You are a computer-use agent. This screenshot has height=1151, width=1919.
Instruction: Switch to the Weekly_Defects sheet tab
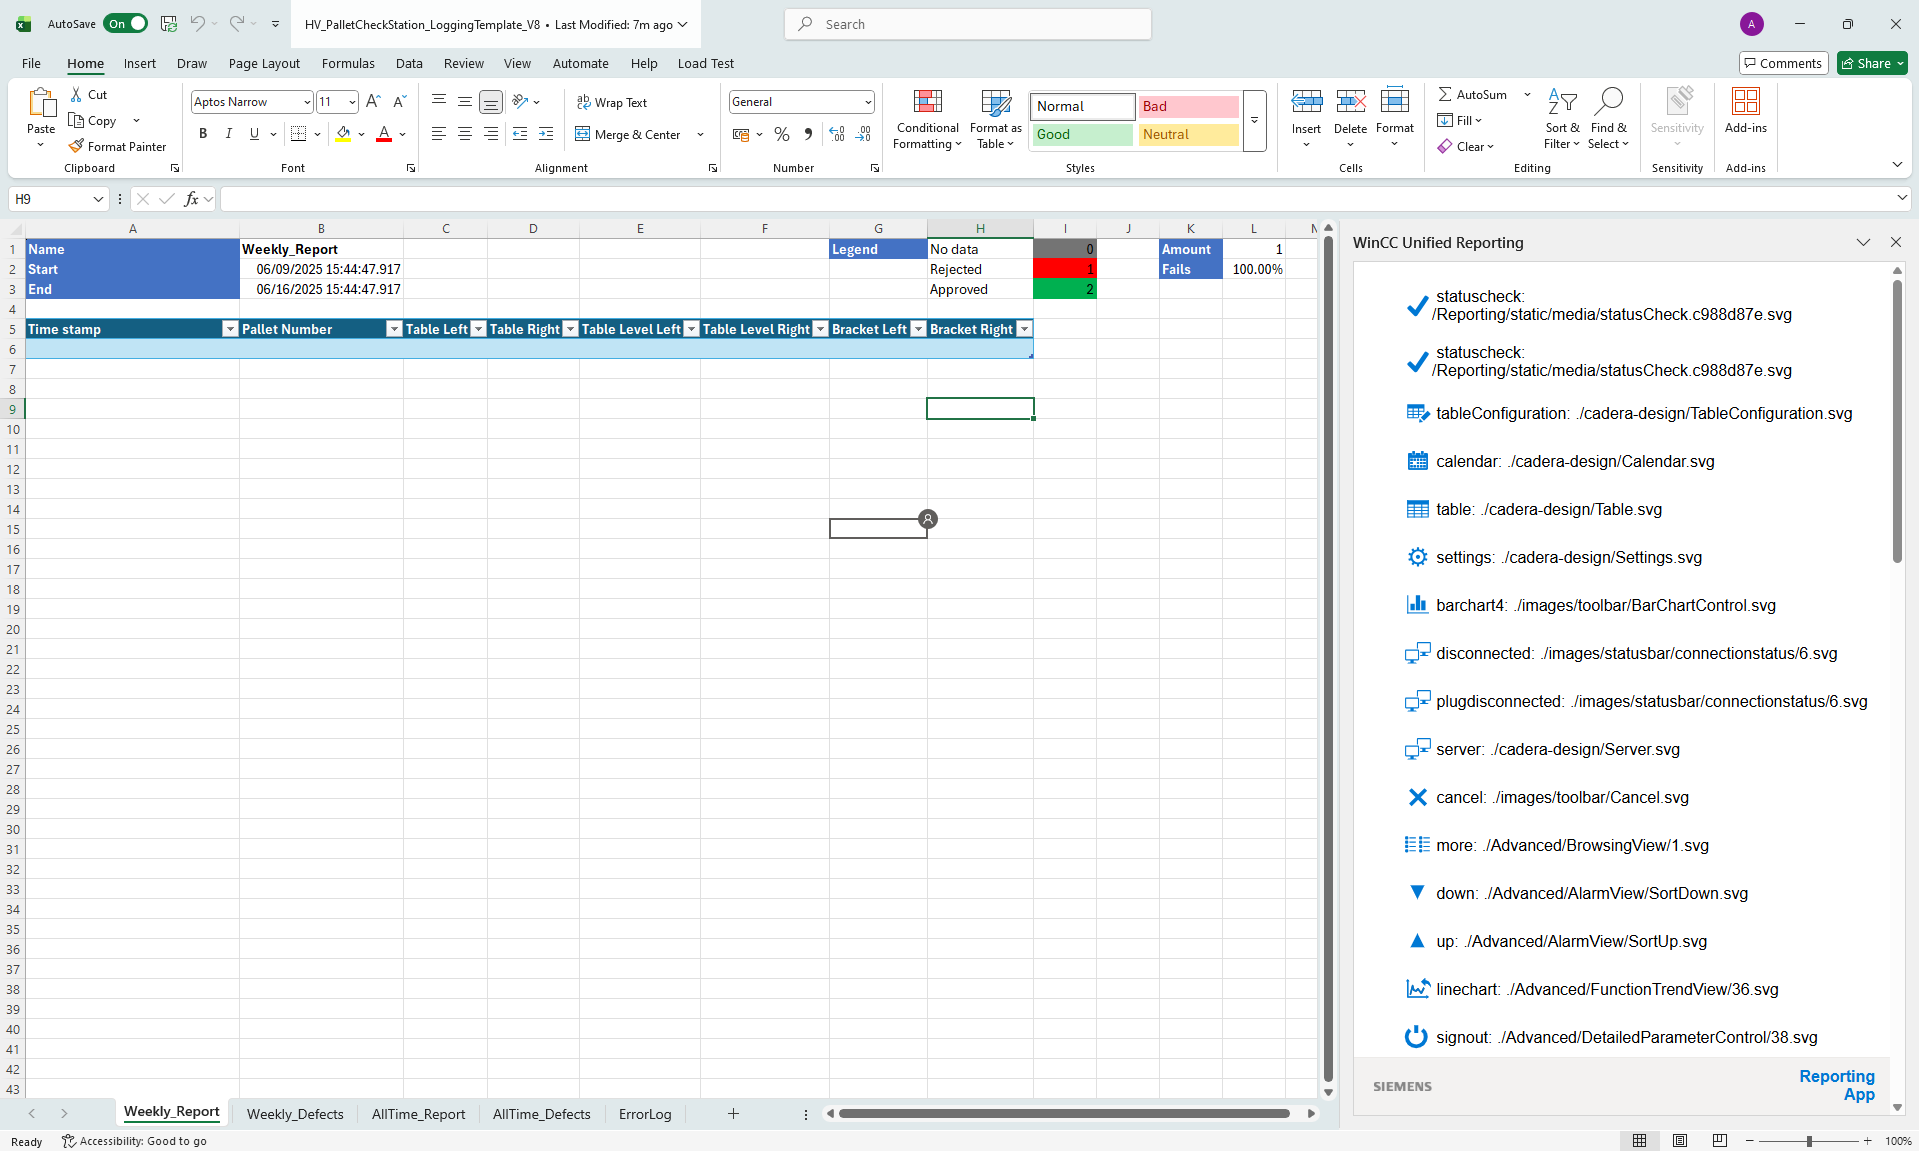(295, 1114)
